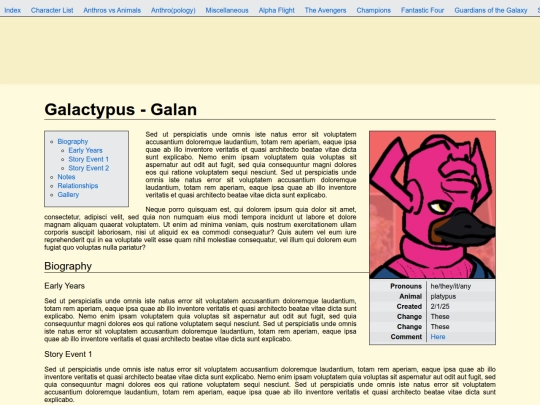Click the Animal label in infobox
540x405 pixels.
[x=410, y=297]
